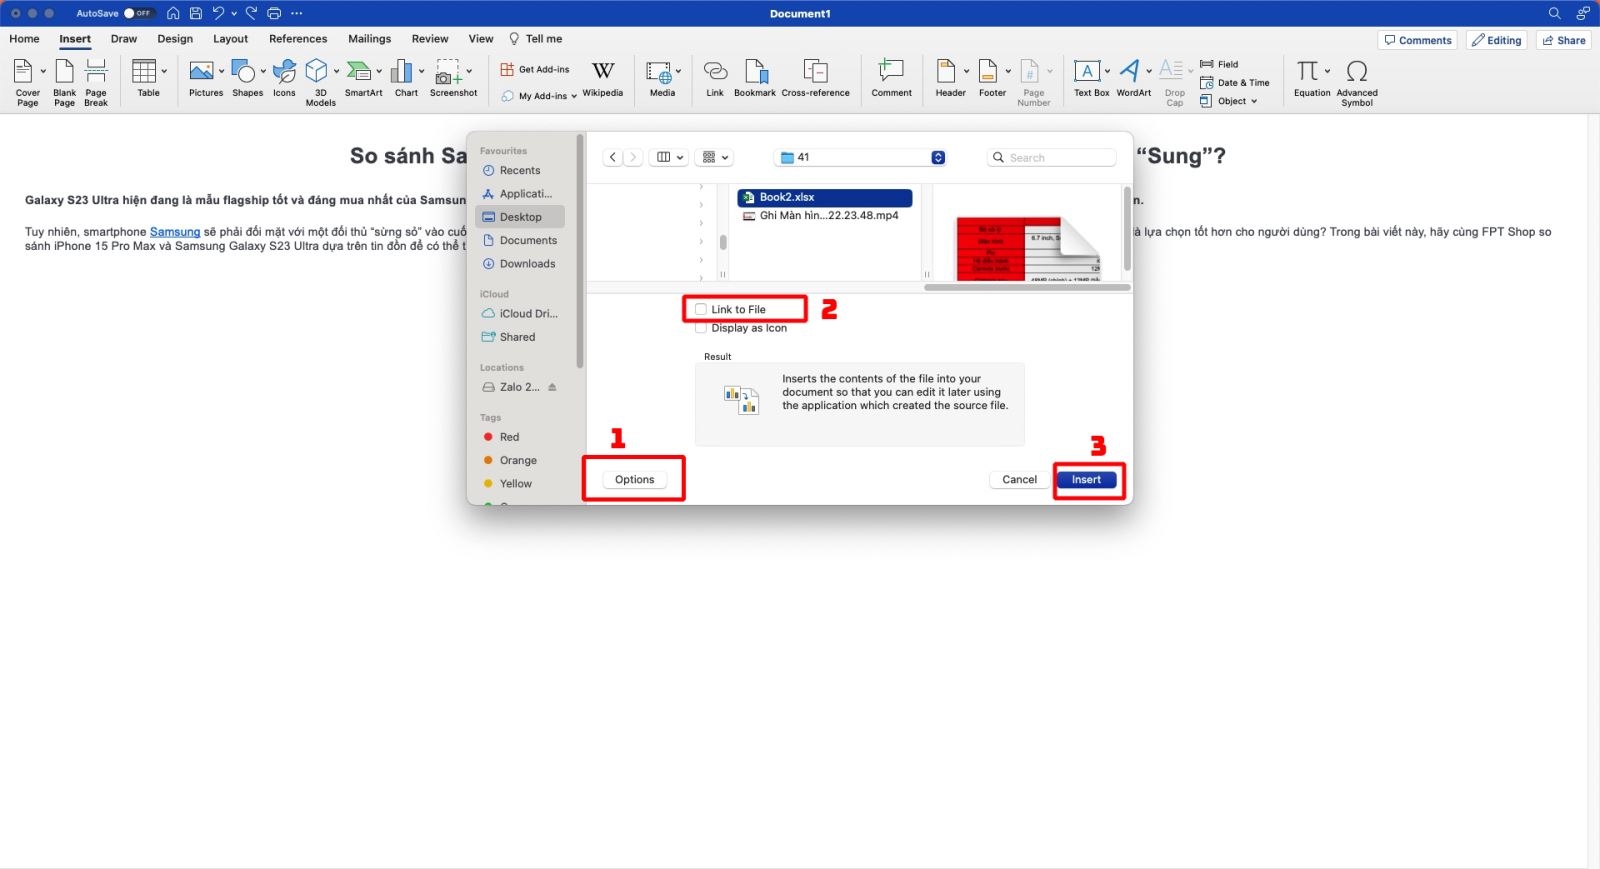Insert Media from ribbon
The height and width of the screenshot is (869, 1600).
tap(662, 78)
